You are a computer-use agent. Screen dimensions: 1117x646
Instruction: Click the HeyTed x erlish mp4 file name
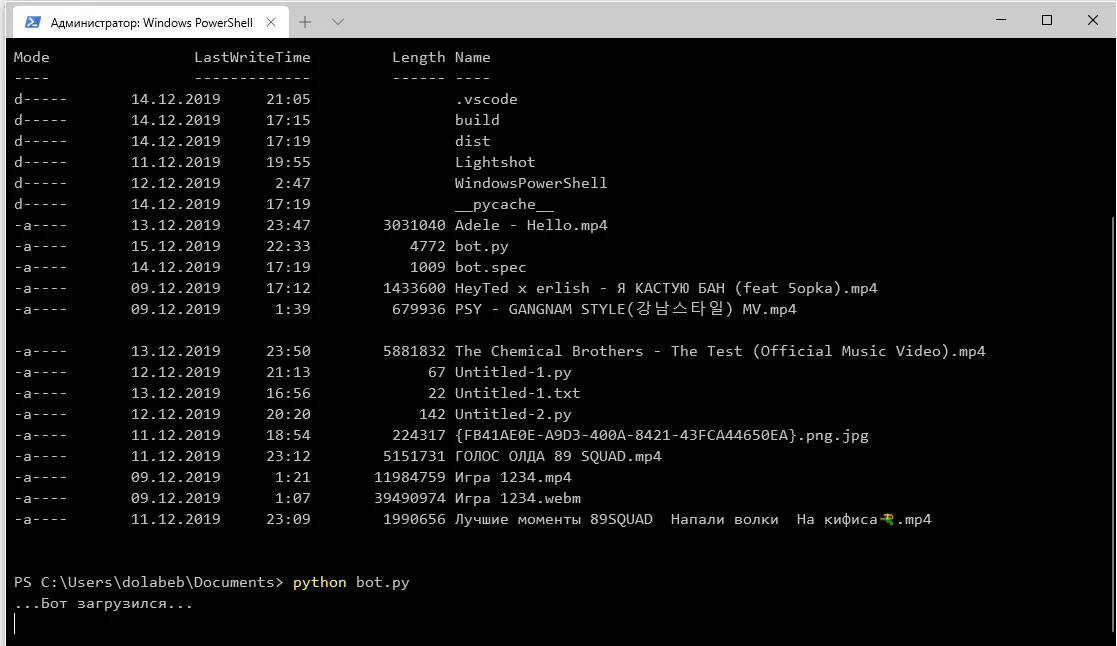point(666,288)
